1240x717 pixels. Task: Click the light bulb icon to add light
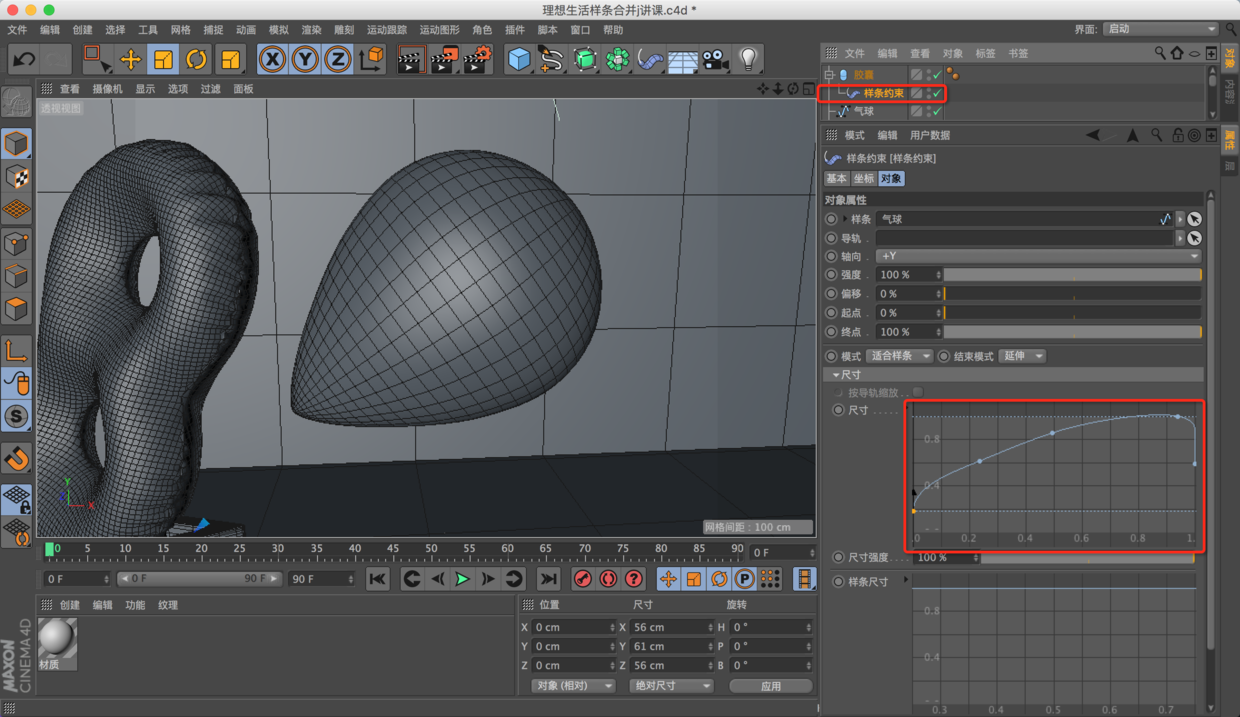(x=748, y=60)
